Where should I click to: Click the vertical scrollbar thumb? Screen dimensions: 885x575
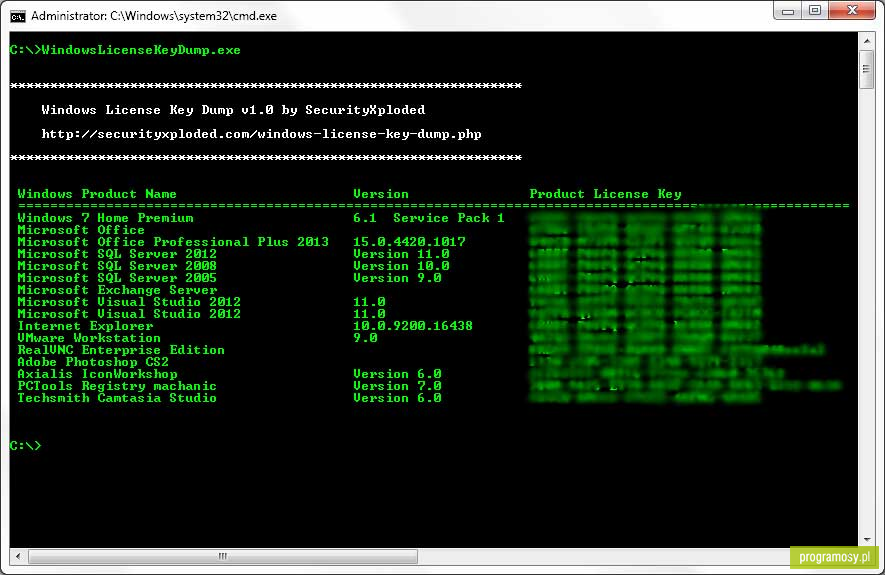866,69
